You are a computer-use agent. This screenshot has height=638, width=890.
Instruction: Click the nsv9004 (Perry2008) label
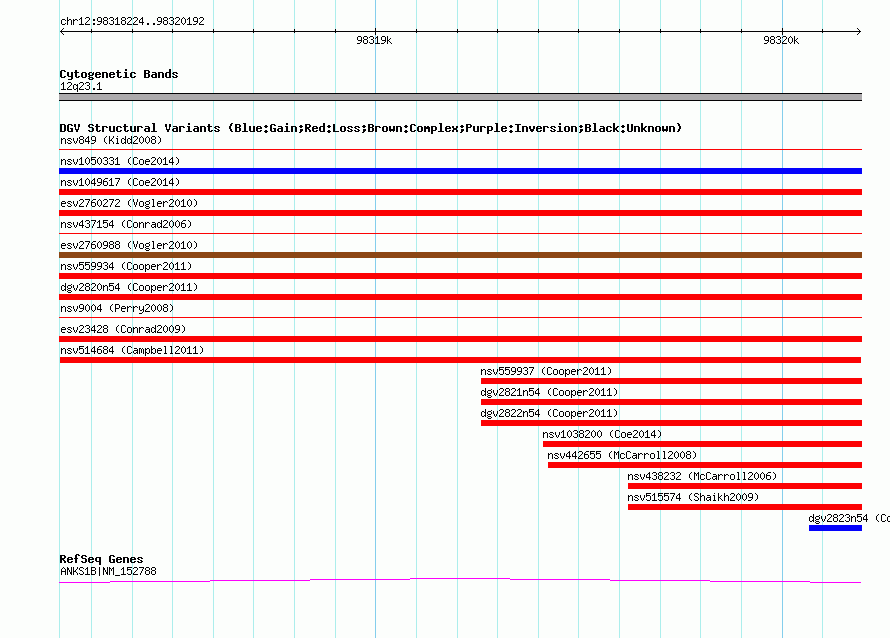click(117, 308)
